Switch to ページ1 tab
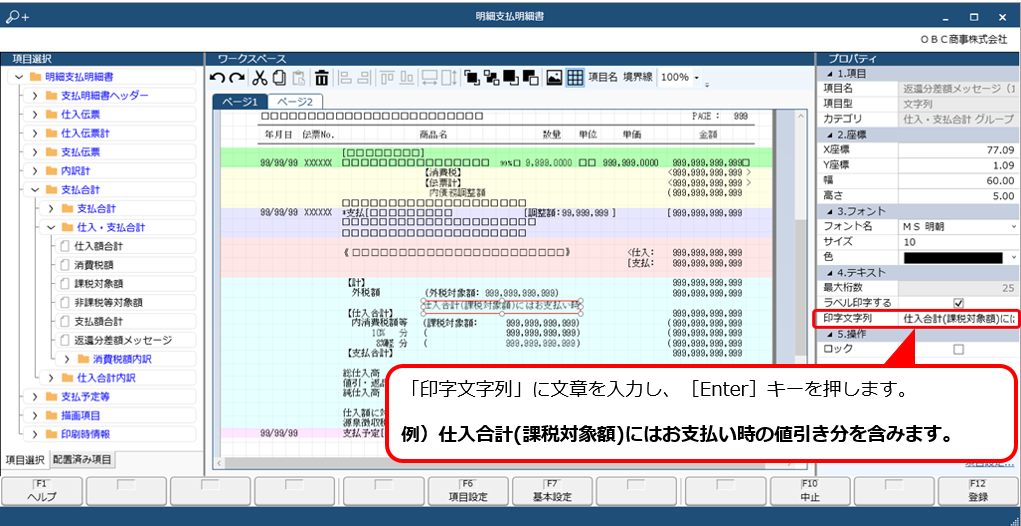This screenshot has width=1021, height=526. [240, 102]
